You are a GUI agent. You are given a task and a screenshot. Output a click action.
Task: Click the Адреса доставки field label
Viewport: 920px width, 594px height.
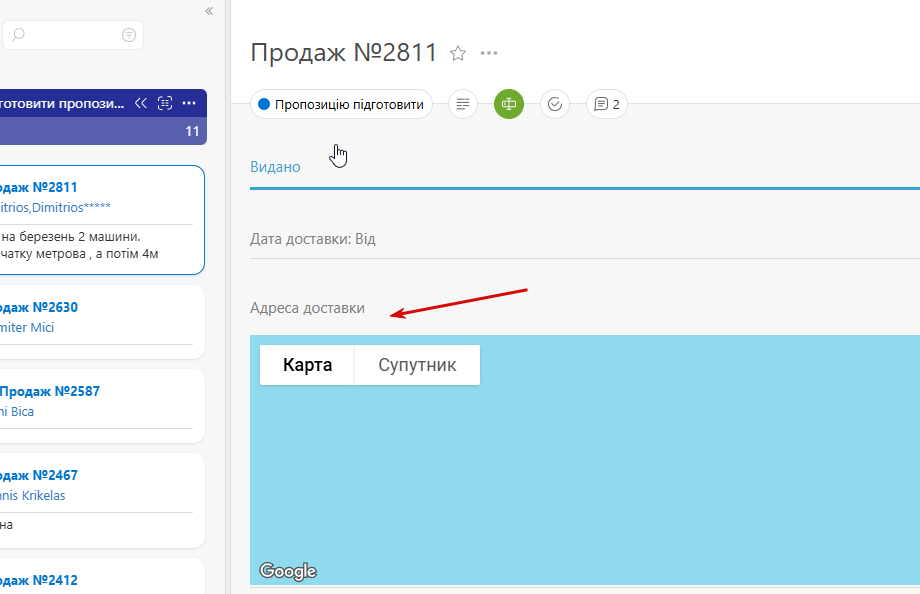pyautogui.click(x=307, y=308)
